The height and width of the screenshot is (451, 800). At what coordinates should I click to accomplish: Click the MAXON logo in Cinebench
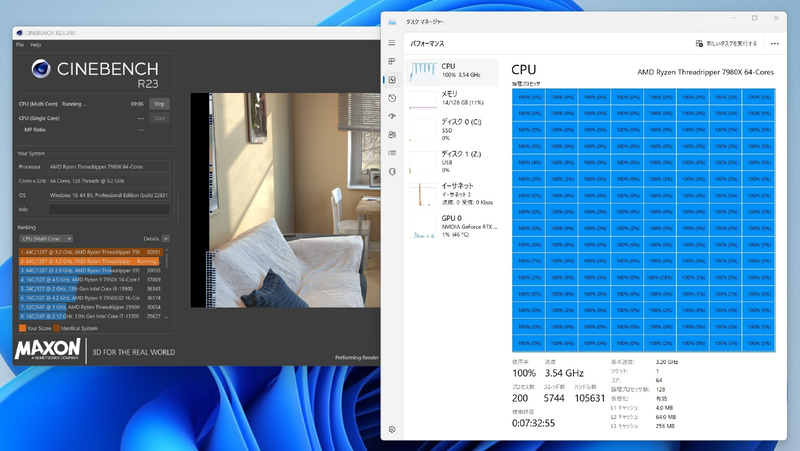(47, 349)
